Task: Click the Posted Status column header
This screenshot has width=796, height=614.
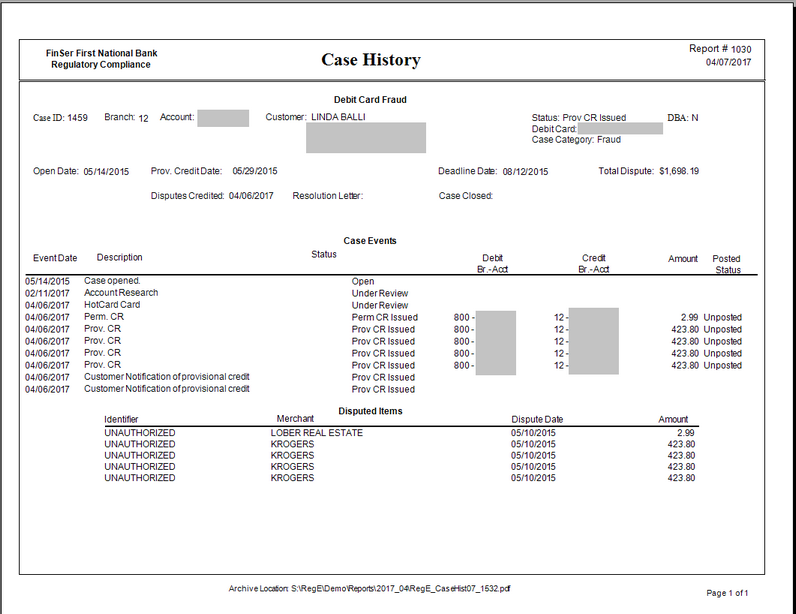Action: pyautogui.click(x=727, y=264)
